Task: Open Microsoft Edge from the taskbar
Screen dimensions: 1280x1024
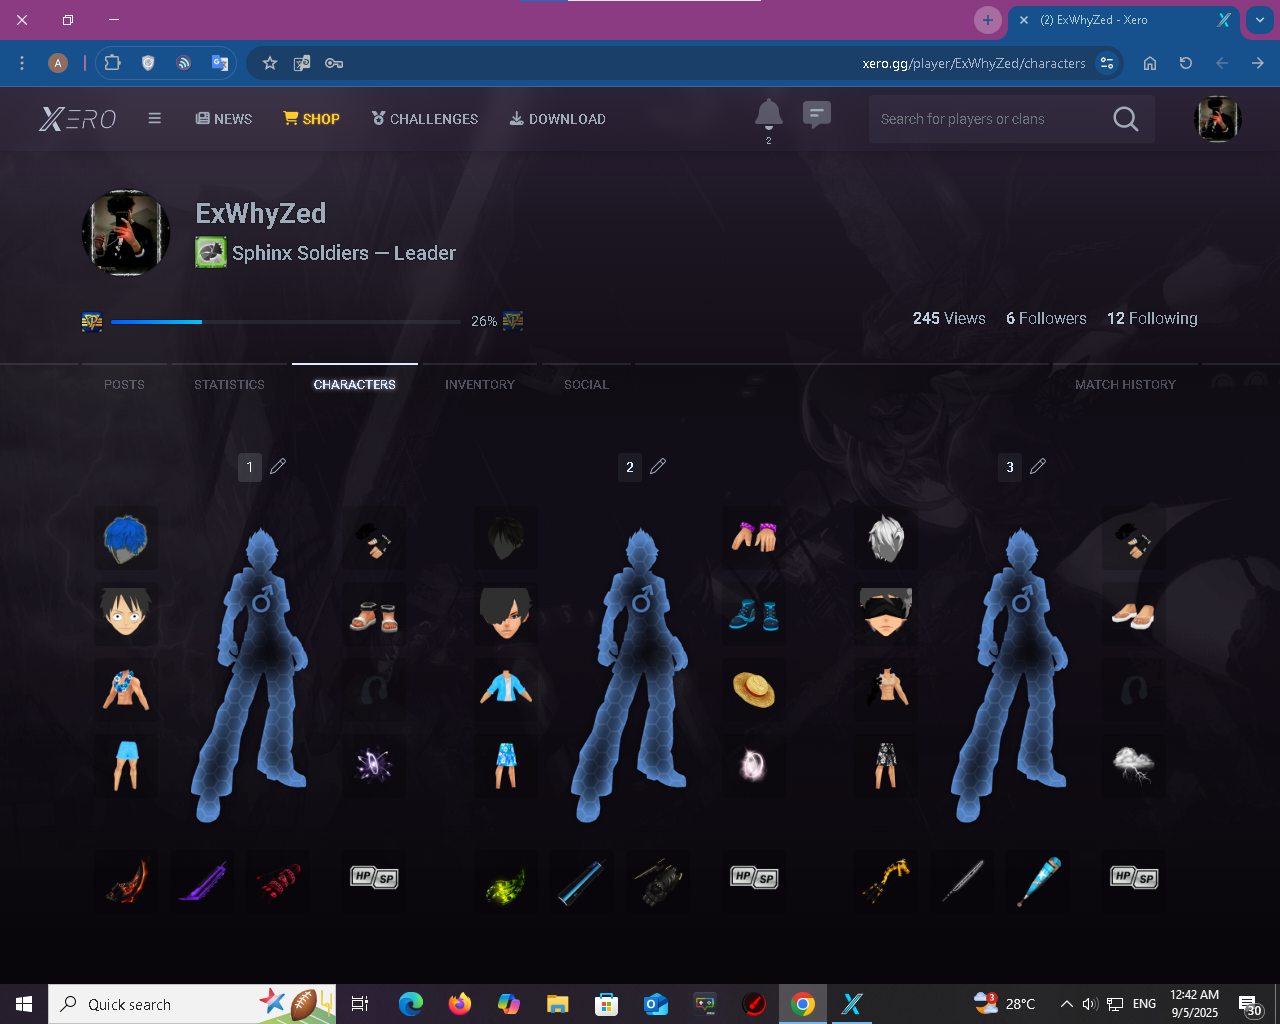Action: click(410, 1004)
